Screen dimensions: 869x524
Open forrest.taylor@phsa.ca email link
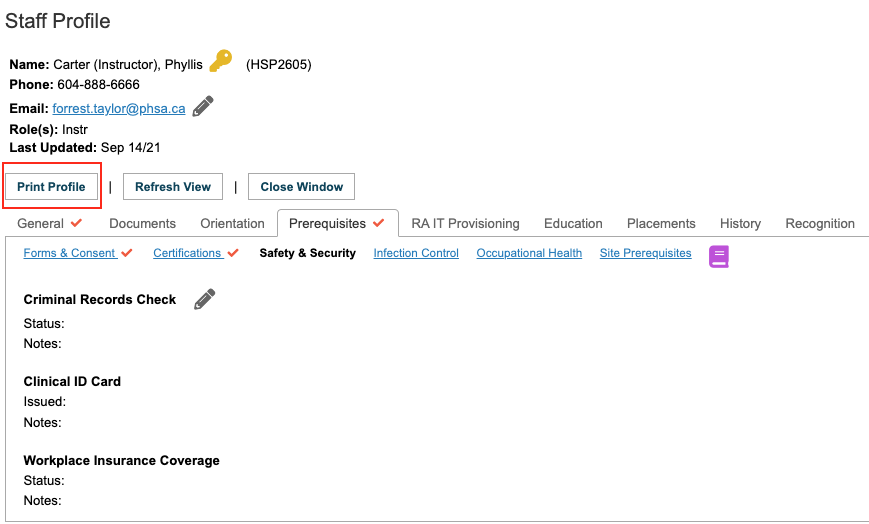coord(119,108)
